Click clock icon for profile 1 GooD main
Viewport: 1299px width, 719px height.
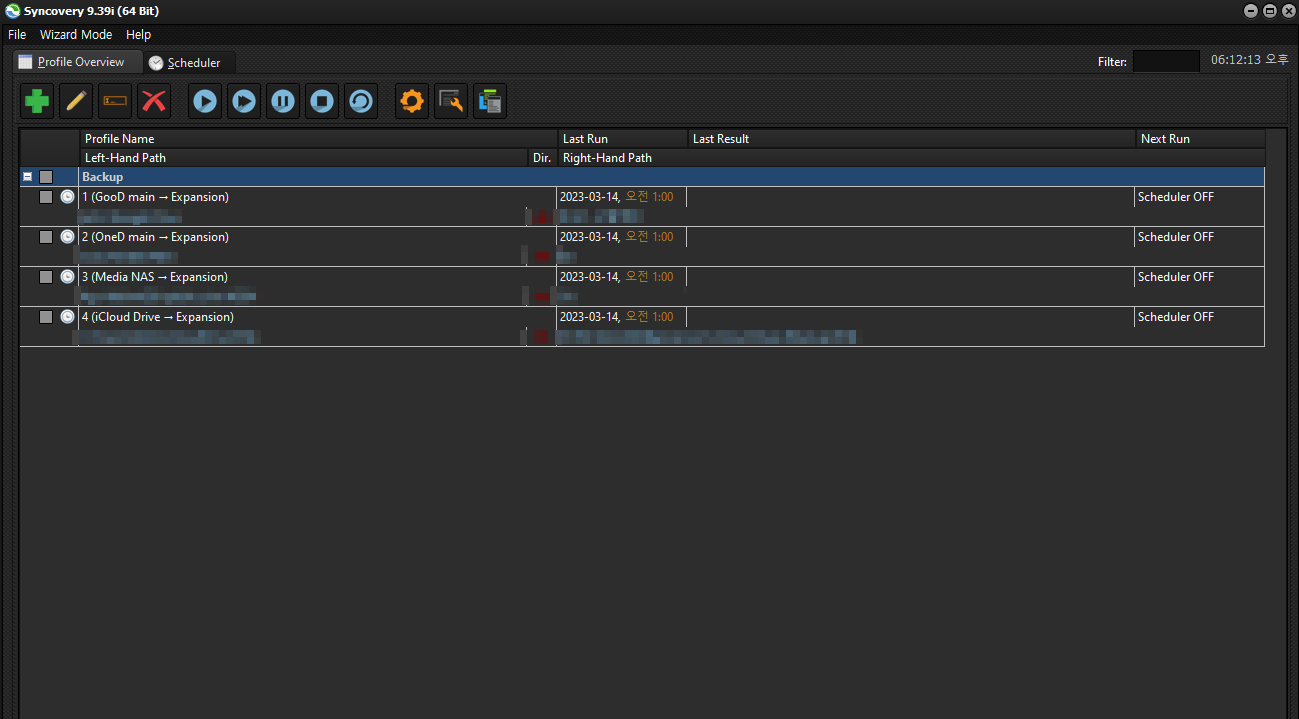pyautogui.click(x=67, y=197)
